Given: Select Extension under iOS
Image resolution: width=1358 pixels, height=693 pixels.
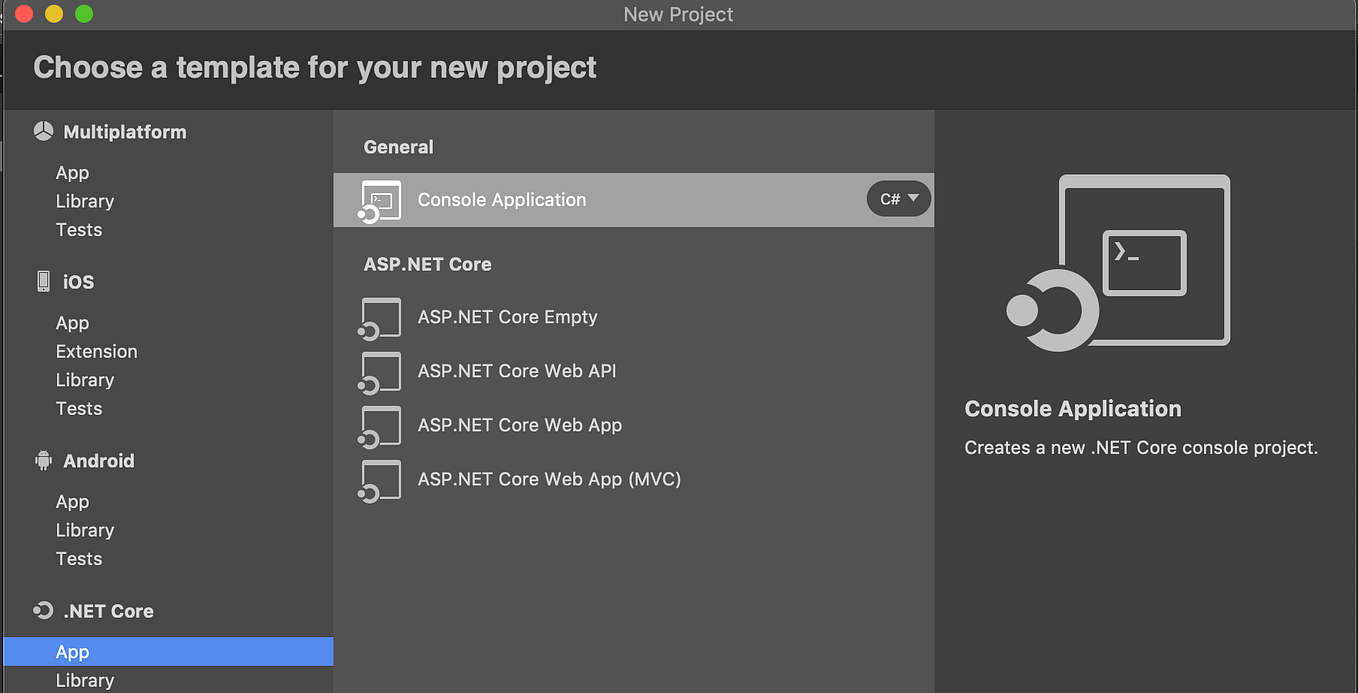Looking at the screenshot, I should [96, 351].
